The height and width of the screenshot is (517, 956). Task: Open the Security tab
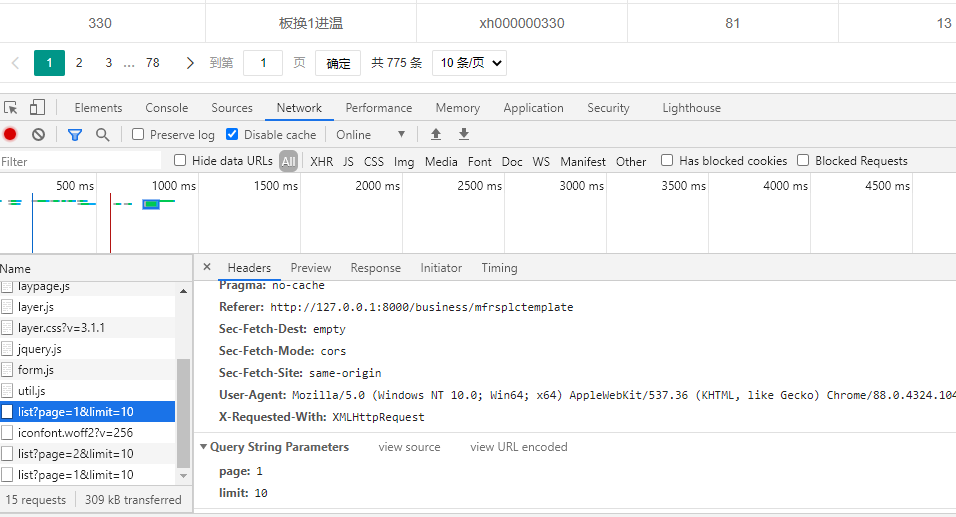(x=608, y=108)
